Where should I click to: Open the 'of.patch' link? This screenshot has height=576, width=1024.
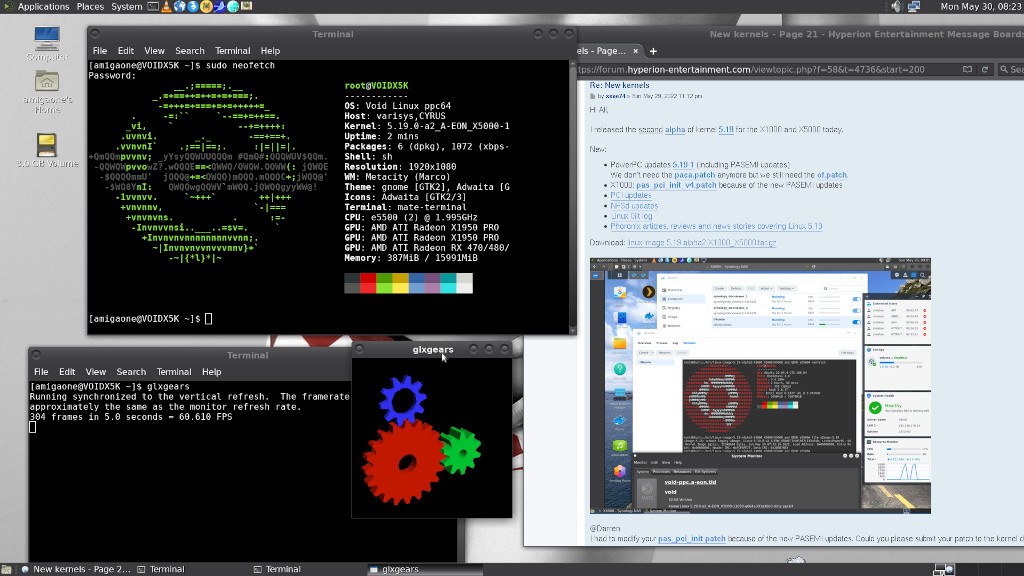pyautogui.click(x=831, y=175)
